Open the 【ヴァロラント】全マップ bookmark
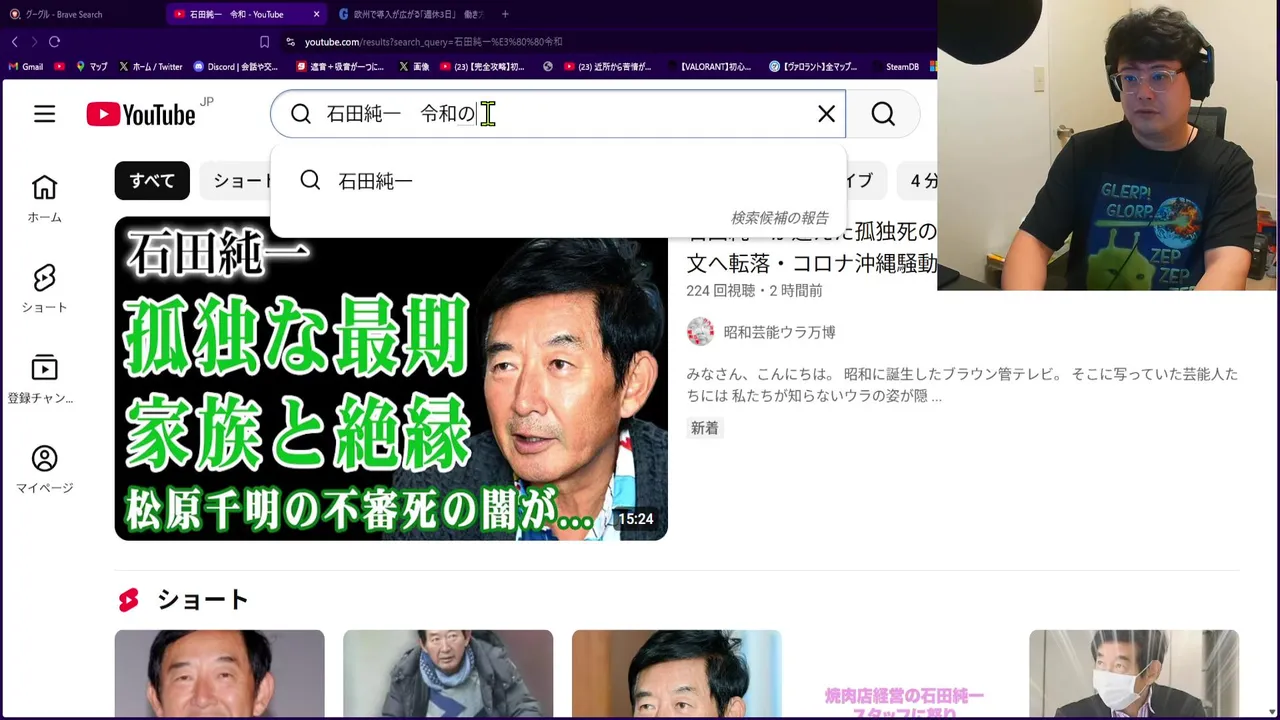 [813, 67]
